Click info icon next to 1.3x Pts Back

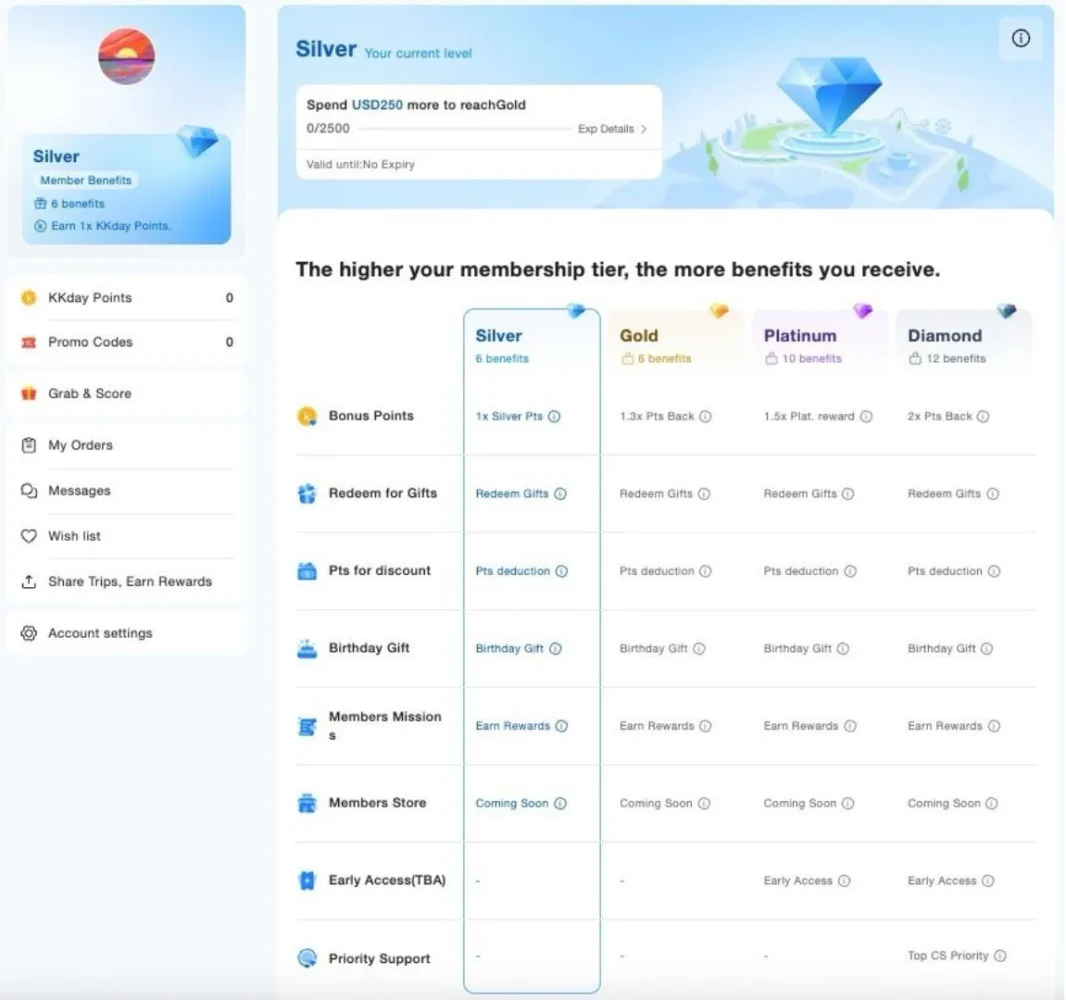pos(706,416)
